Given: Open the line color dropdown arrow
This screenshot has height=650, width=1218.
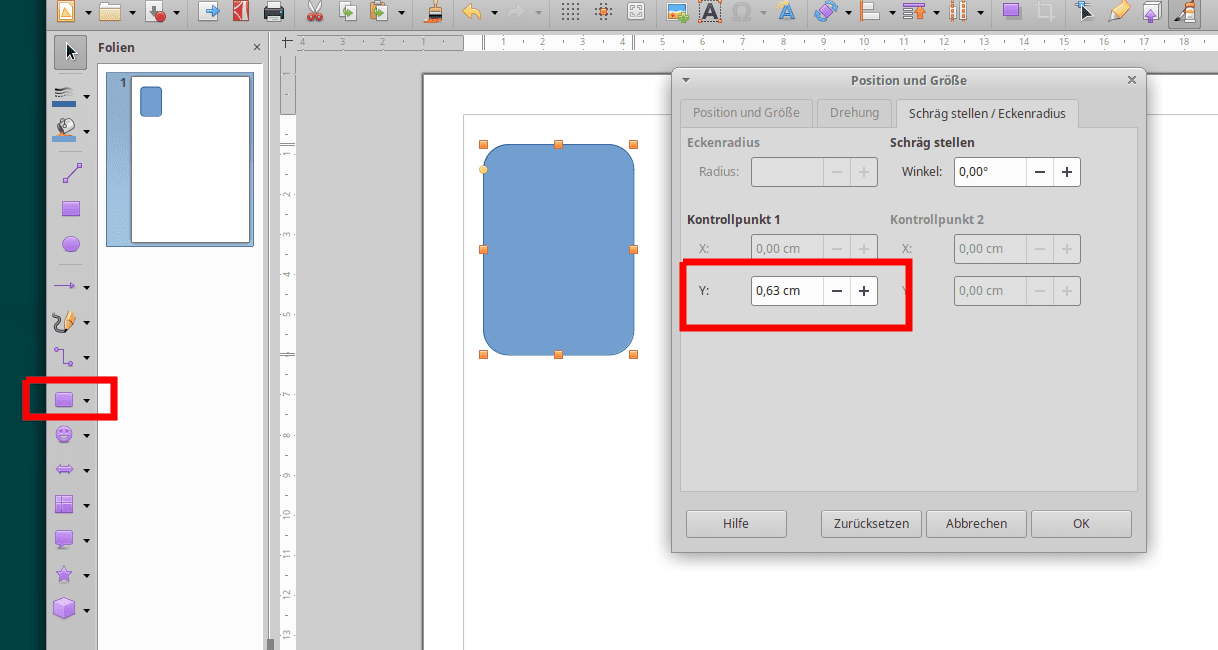Looking at the screenshot, I should click(x=87, y=97).
